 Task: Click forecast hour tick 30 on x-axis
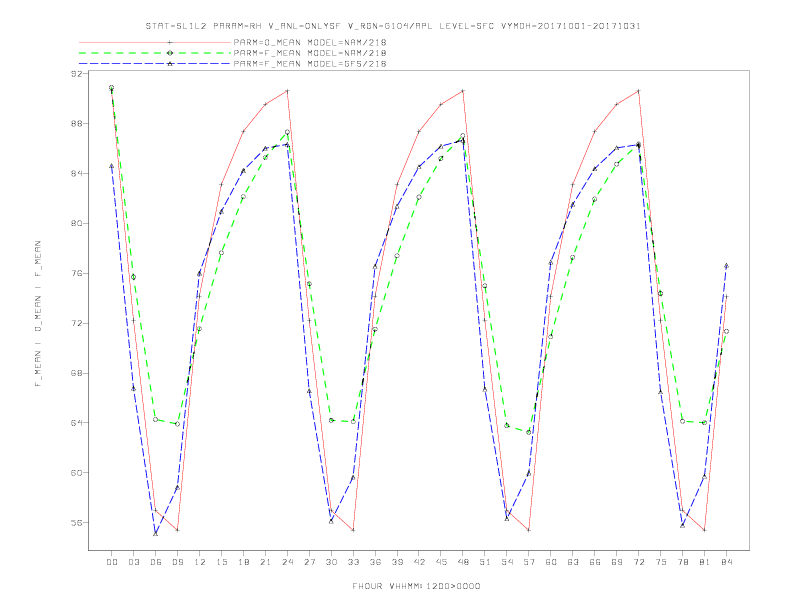(x=331, y=562)
